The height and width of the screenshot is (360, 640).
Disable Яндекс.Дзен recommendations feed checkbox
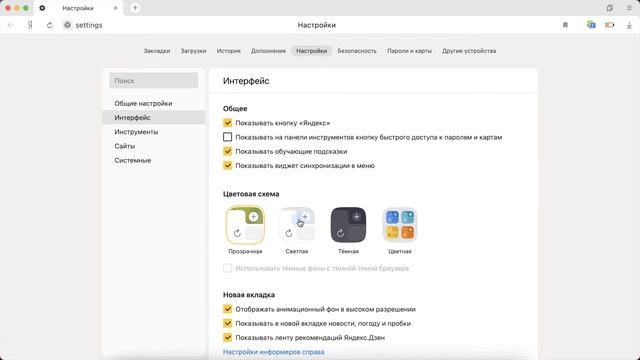point(227,338)
